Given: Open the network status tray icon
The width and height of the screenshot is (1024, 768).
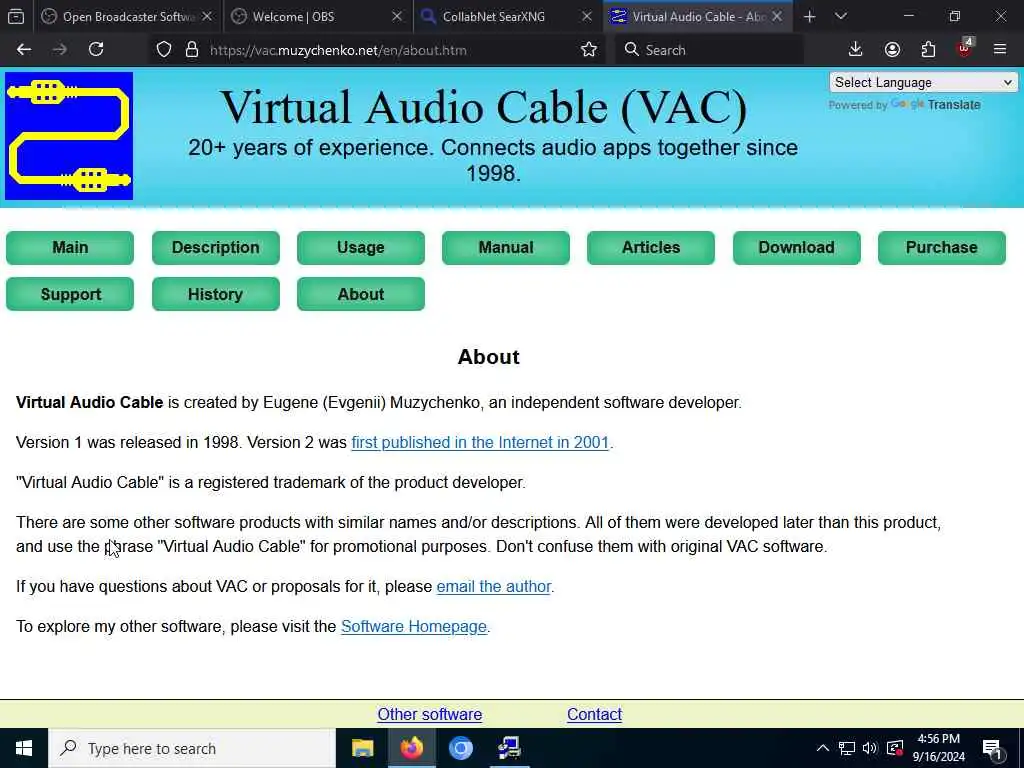Looking at the screenshot, I should coord(846,748).
